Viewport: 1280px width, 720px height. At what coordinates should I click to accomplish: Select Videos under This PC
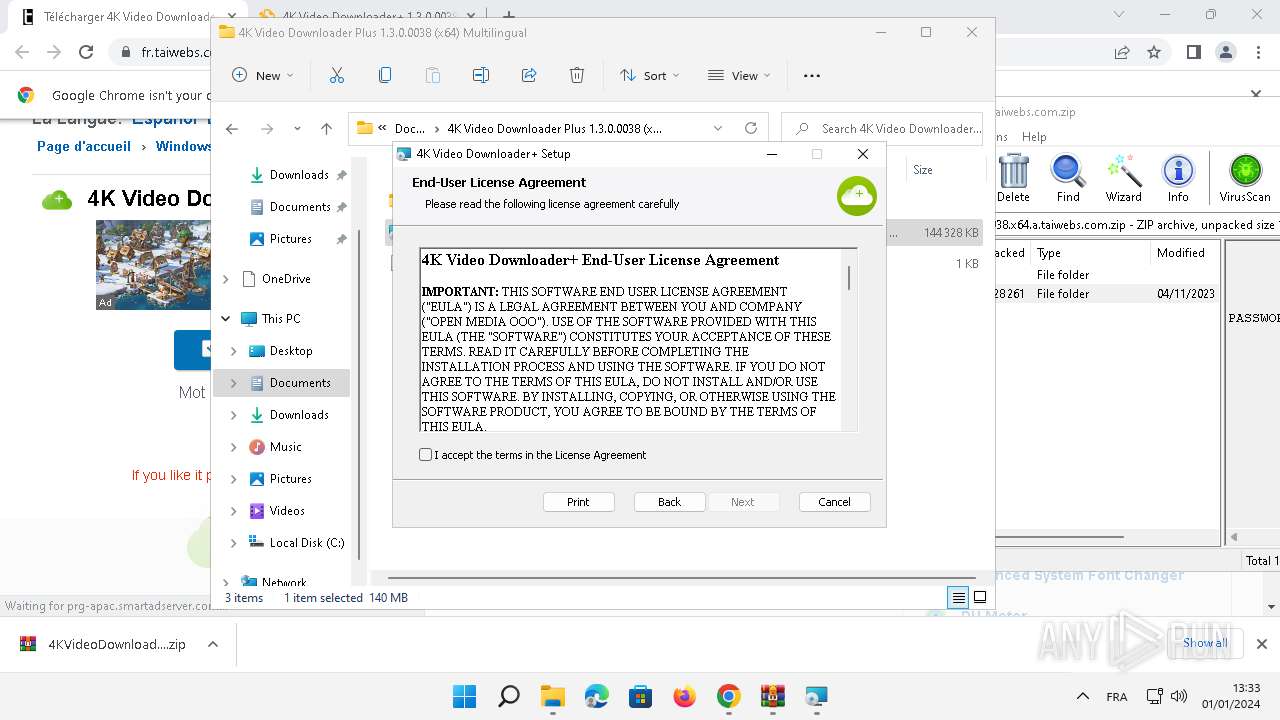(x=287, y=511)
